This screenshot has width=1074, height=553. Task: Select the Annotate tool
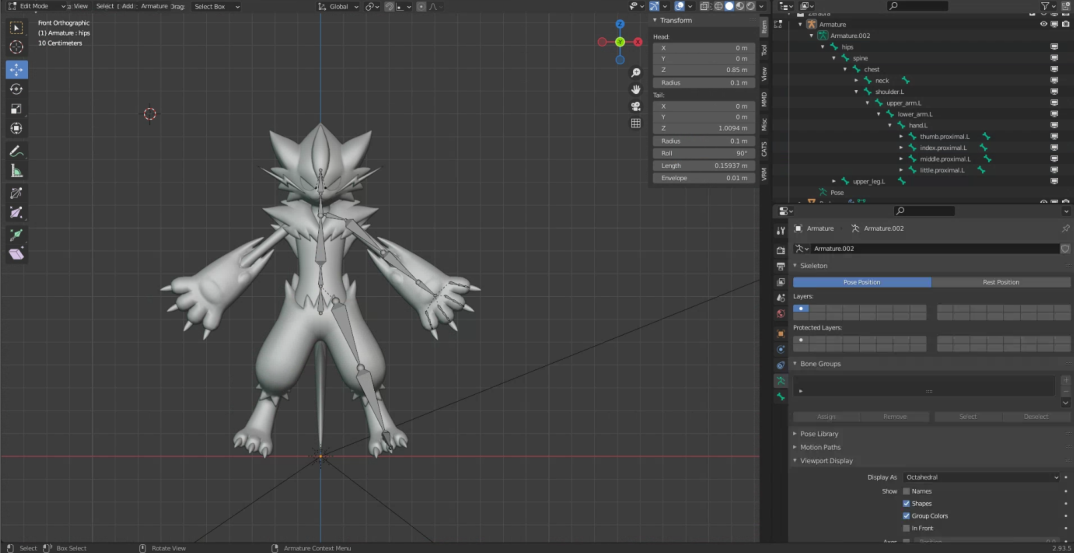tap(16, 151)
